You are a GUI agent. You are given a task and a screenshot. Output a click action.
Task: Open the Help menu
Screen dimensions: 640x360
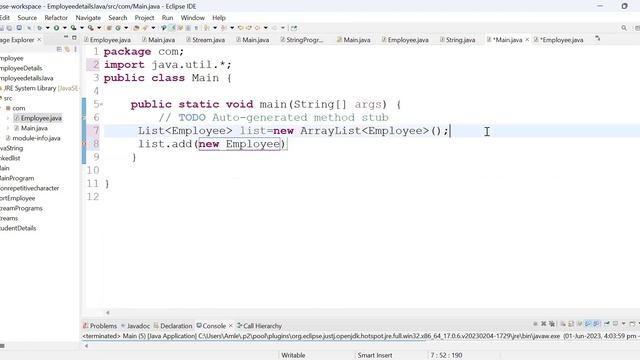tap(219, 18)
